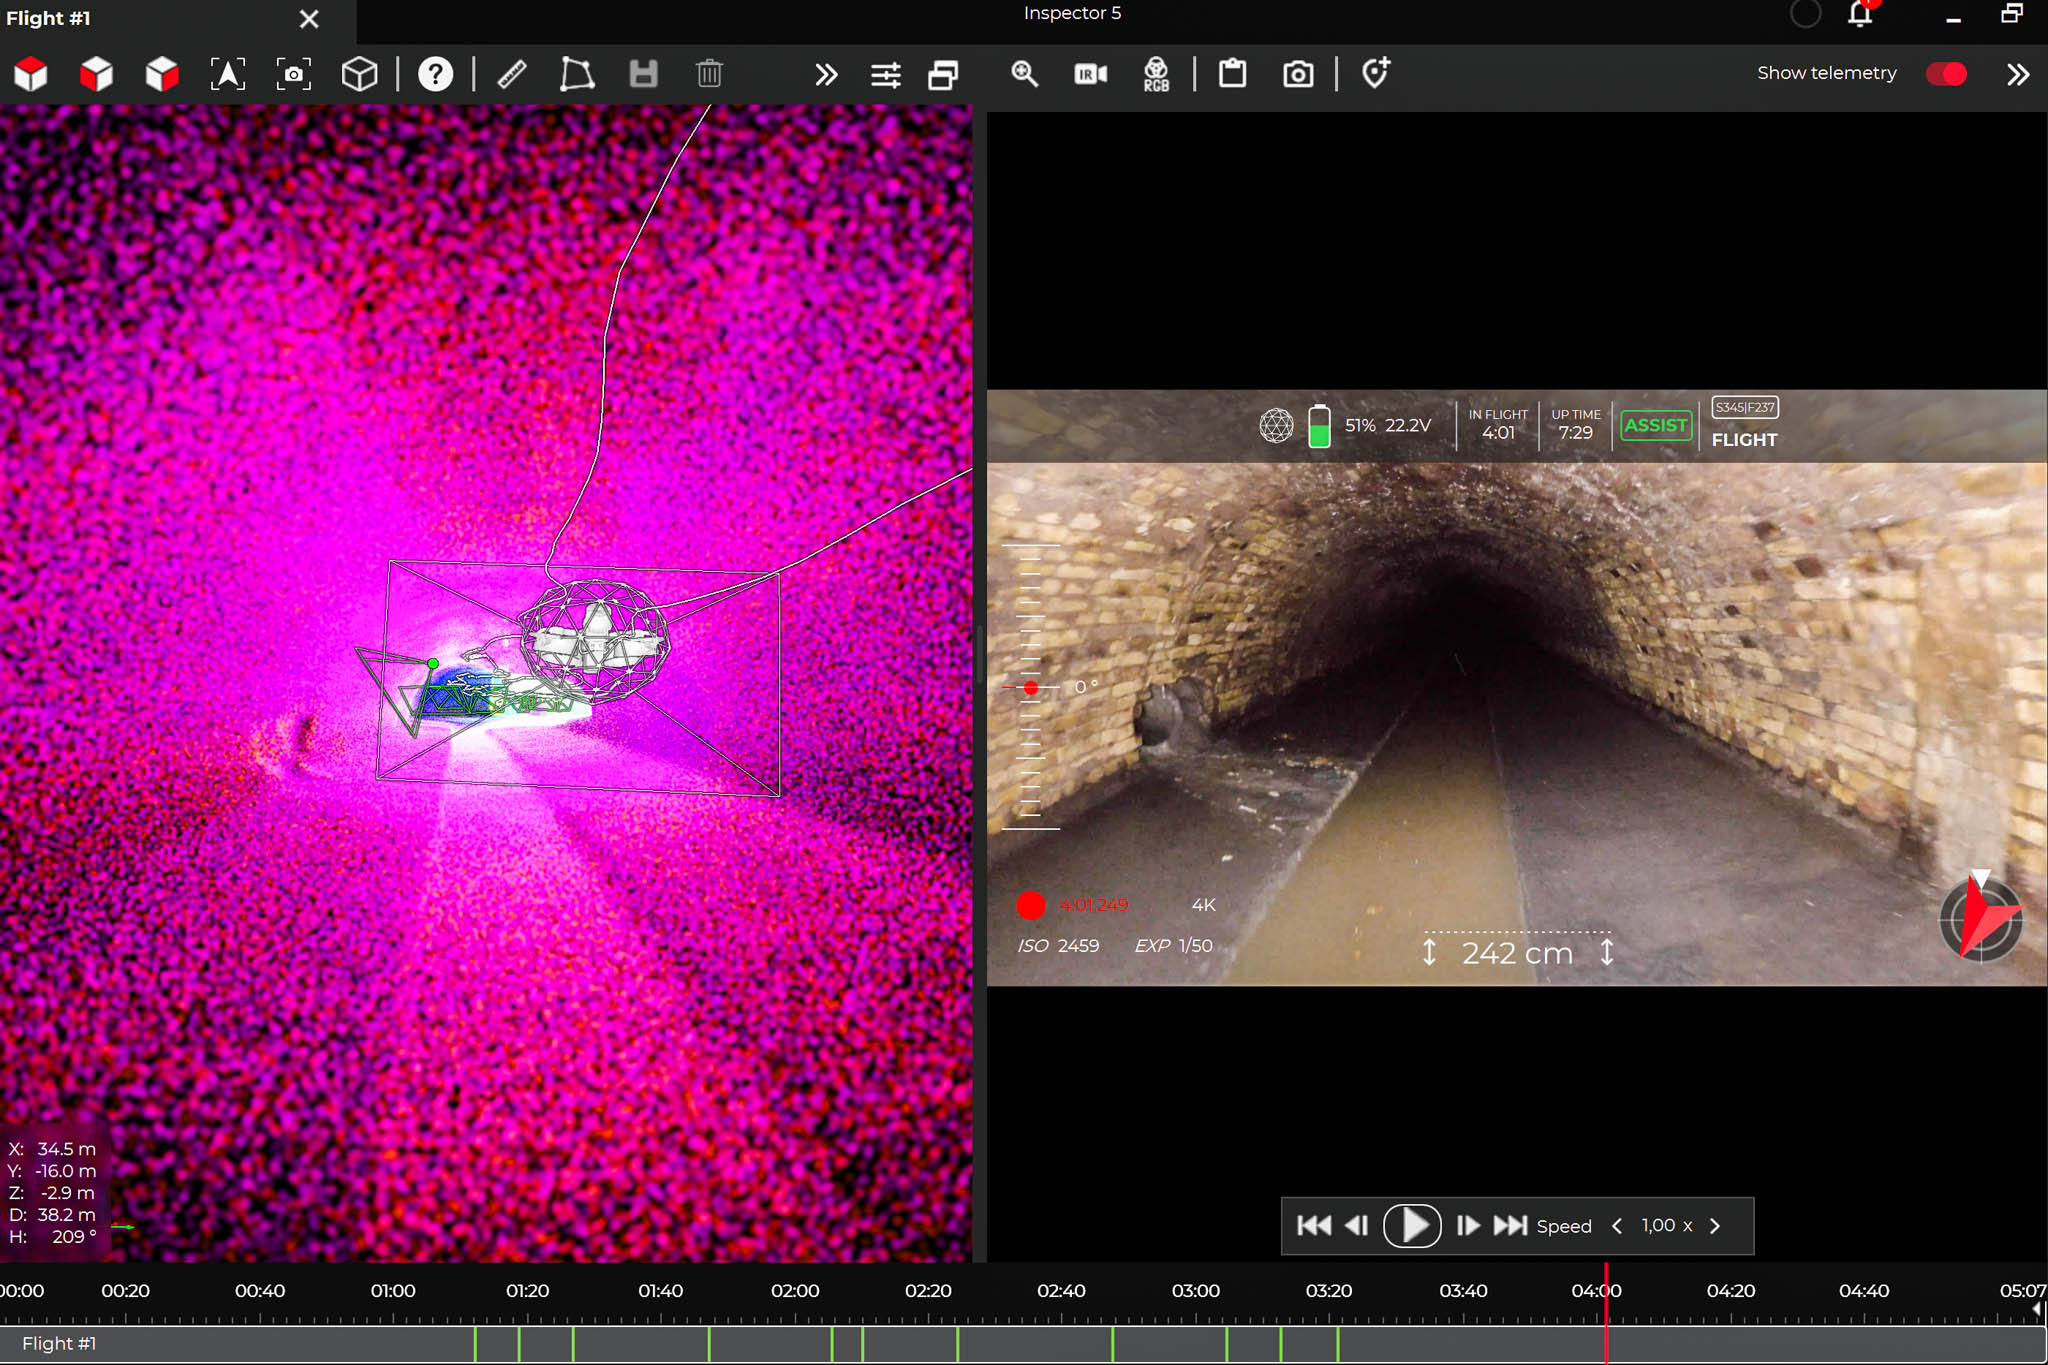
Task: Toggle the wireframe cube view
Action: [359, 74]
